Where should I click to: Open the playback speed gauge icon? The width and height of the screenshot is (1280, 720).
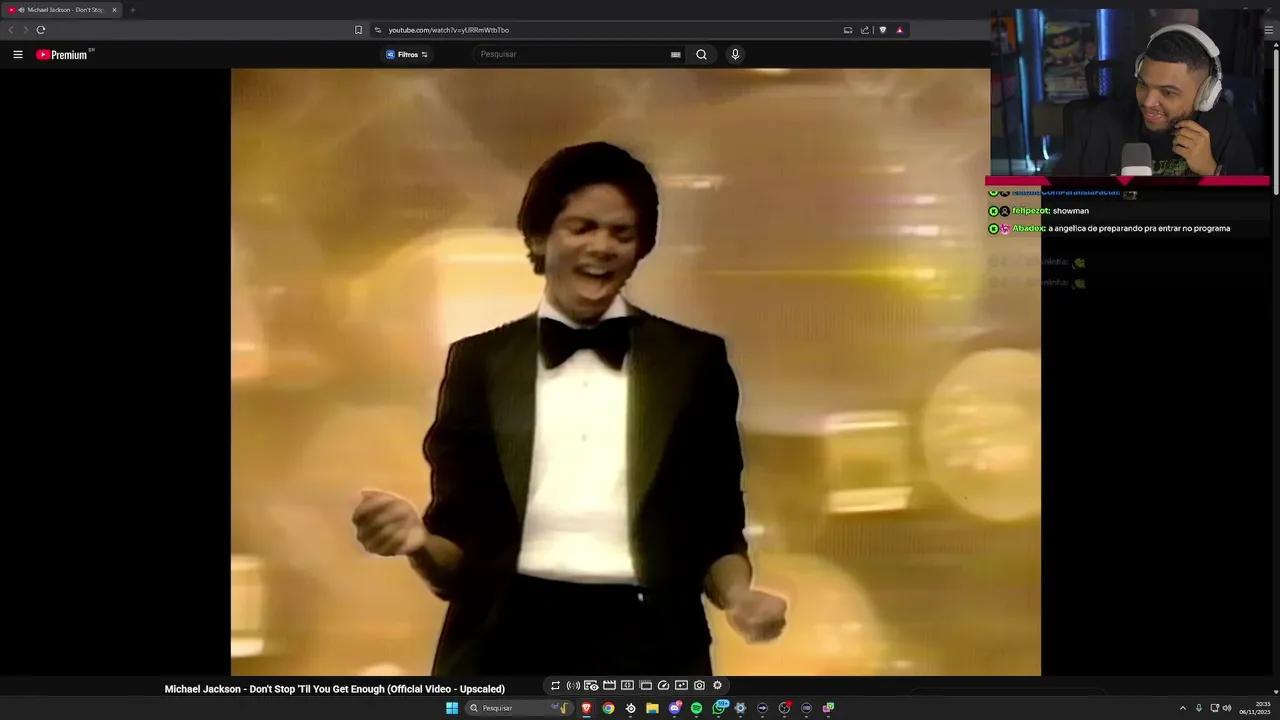click(x=663, y=685)
